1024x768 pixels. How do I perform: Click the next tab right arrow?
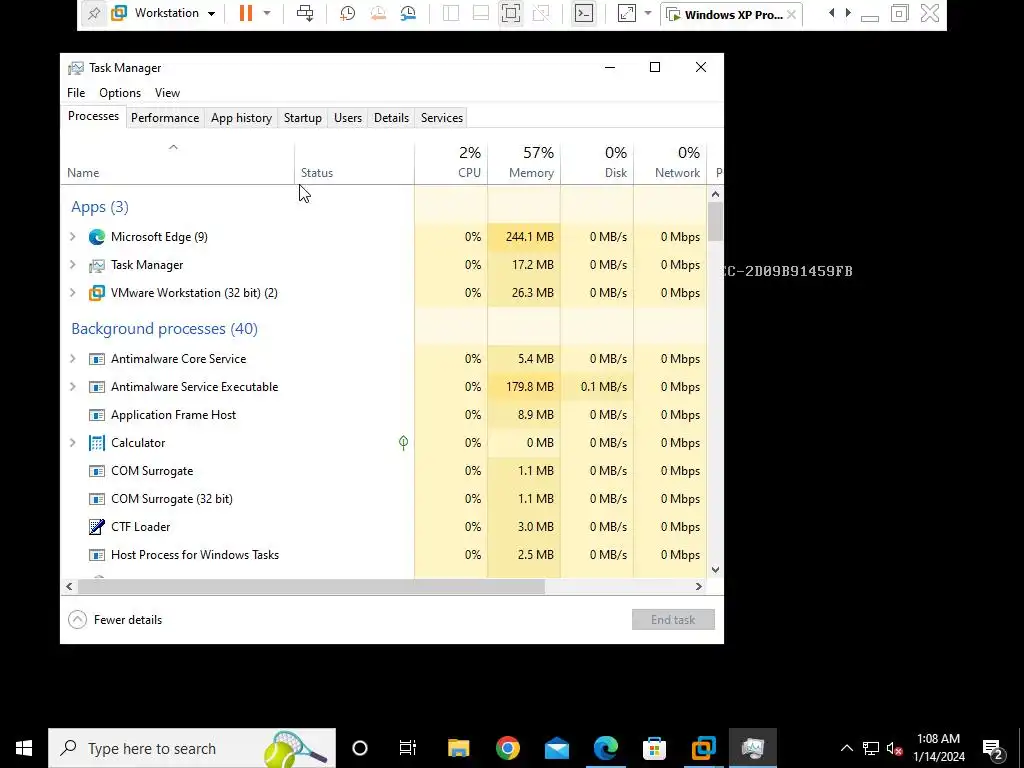click(848, 13)
